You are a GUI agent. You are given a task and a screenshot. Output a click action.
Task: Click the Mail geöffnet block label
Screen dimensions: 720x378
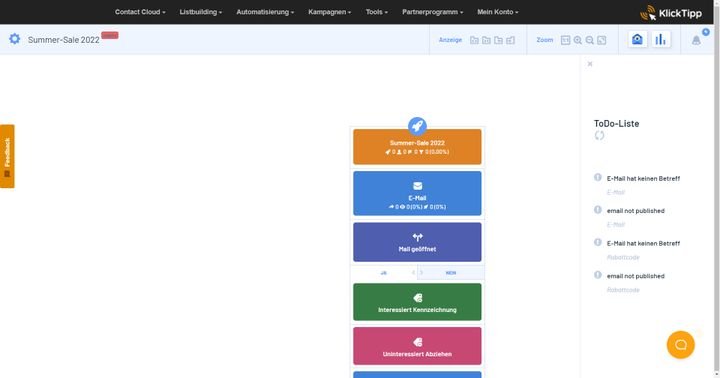417,249
